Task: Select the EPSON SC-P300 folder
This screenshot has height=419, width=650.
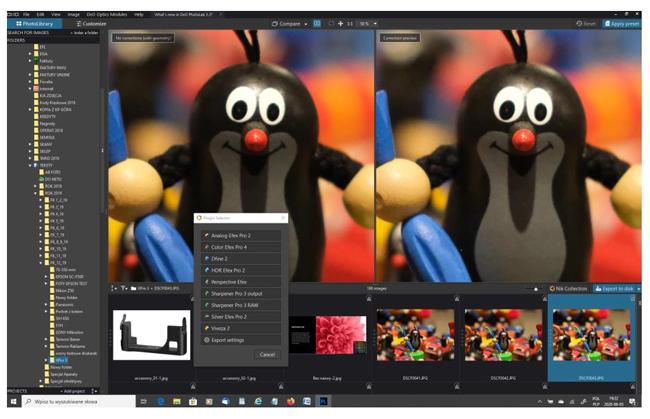Action: [69, 276]
